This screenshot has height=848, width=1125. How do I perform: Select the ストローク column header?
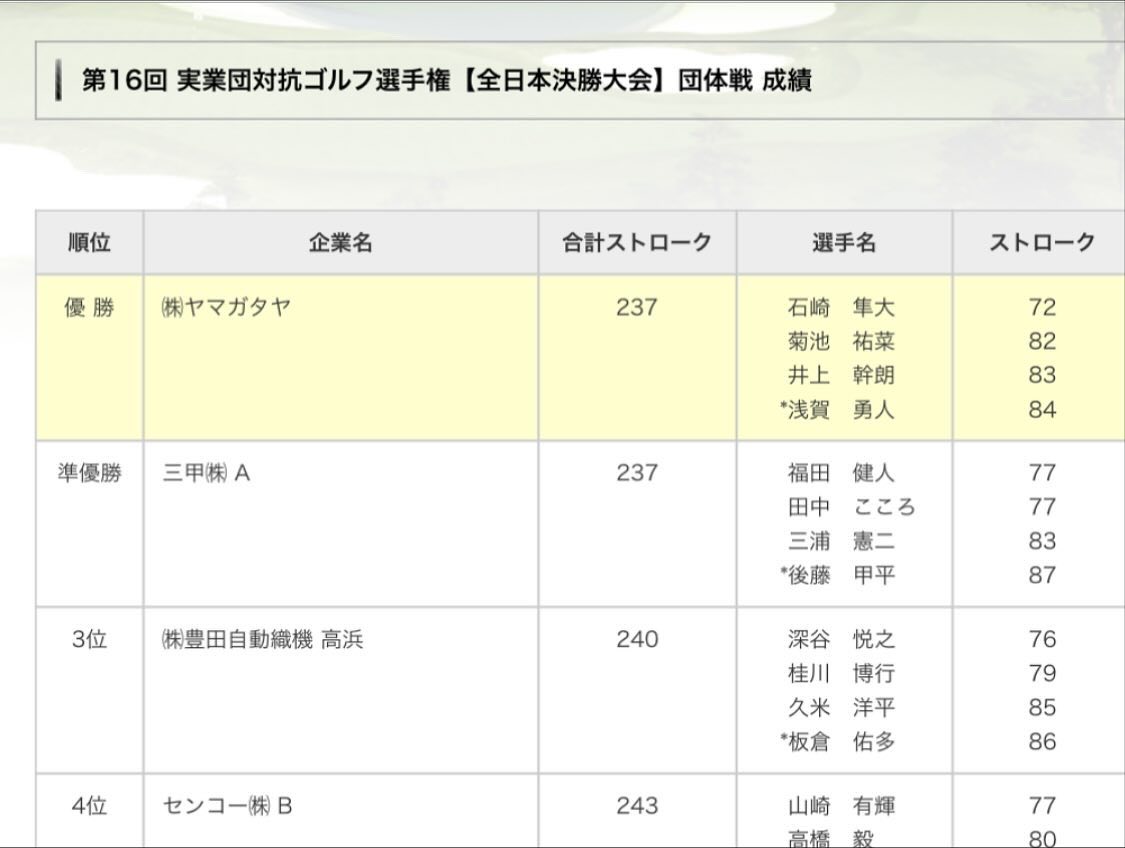click(x=1041, y=242)
